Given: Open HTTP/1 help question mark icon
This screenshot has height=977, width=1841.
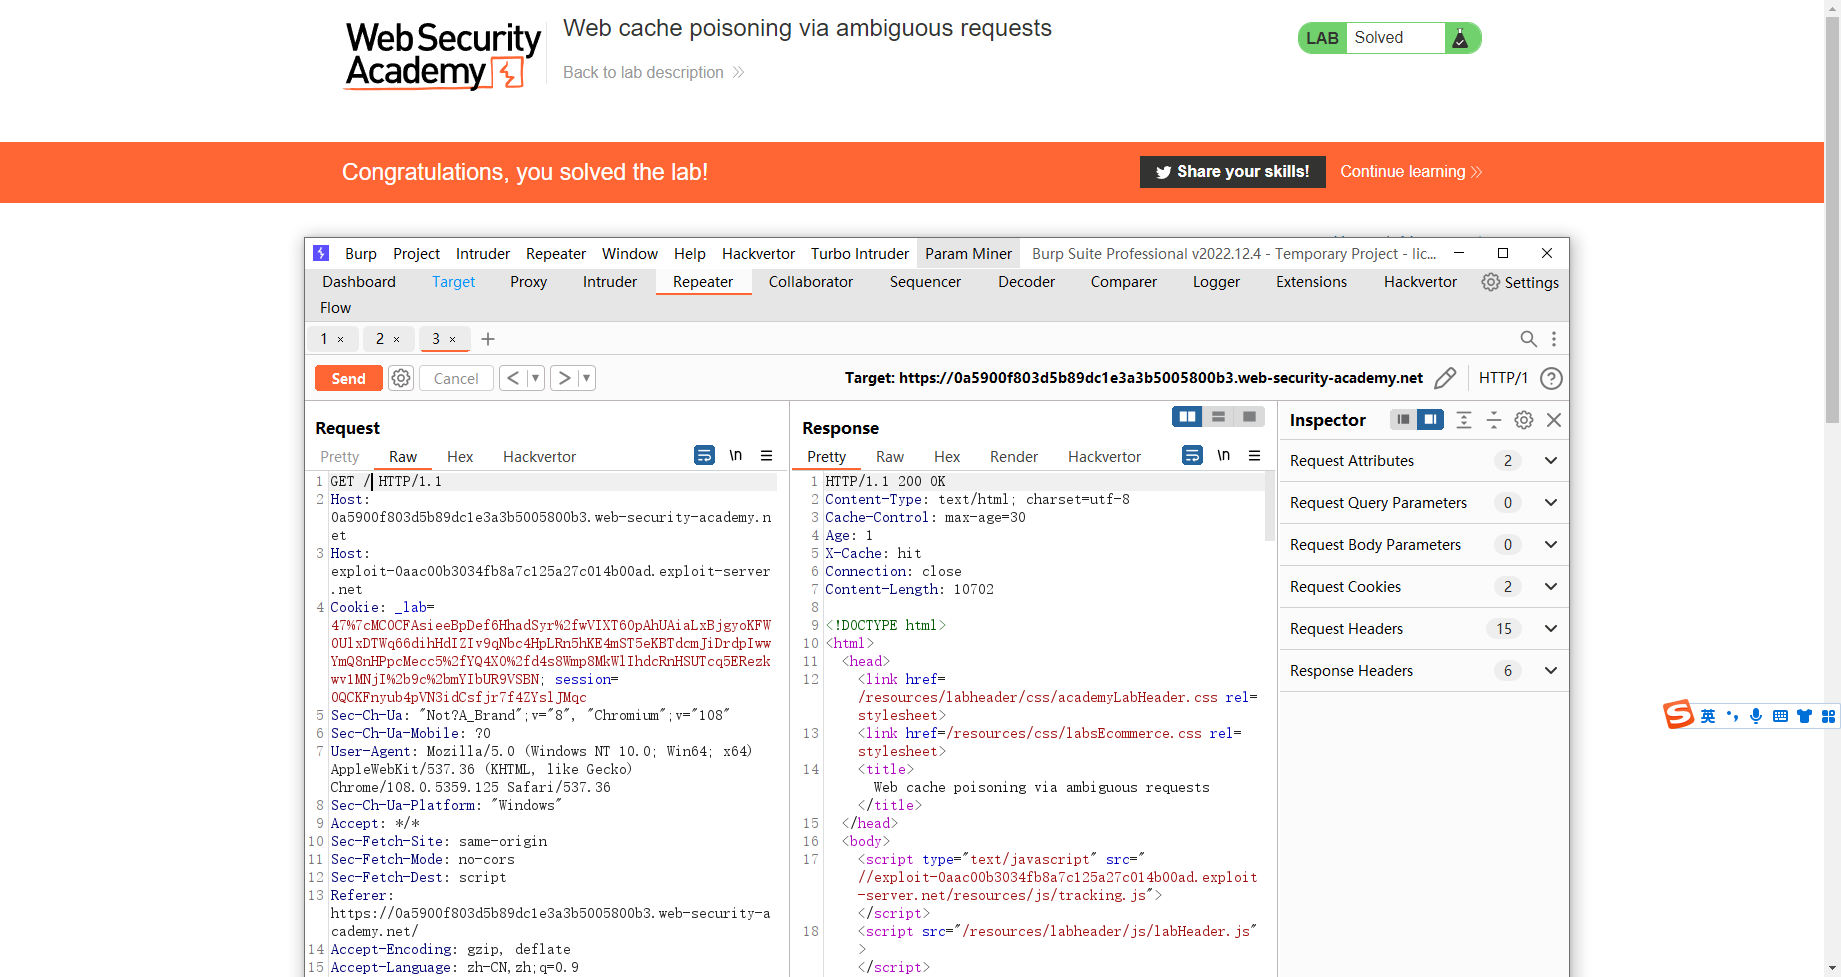Looking at the screenshot, I should click(x=1551, y=378).
